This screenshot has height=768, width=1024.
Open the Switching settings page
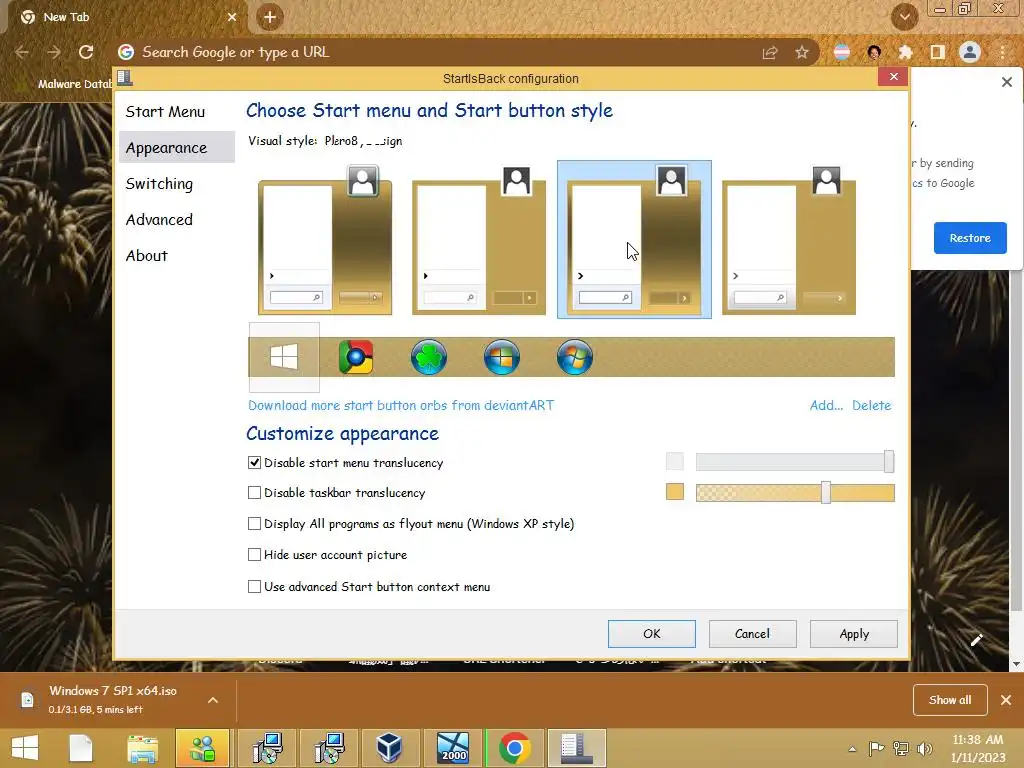pyautogui.click(x=159, y=184)
